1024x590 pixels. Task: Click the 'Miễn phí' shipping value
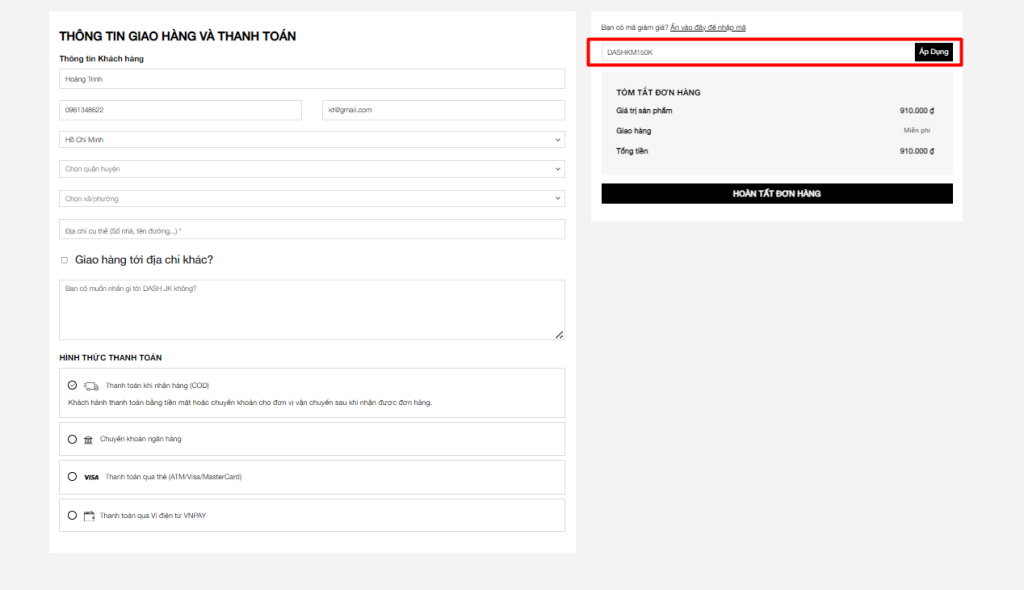tap(917, 131)
